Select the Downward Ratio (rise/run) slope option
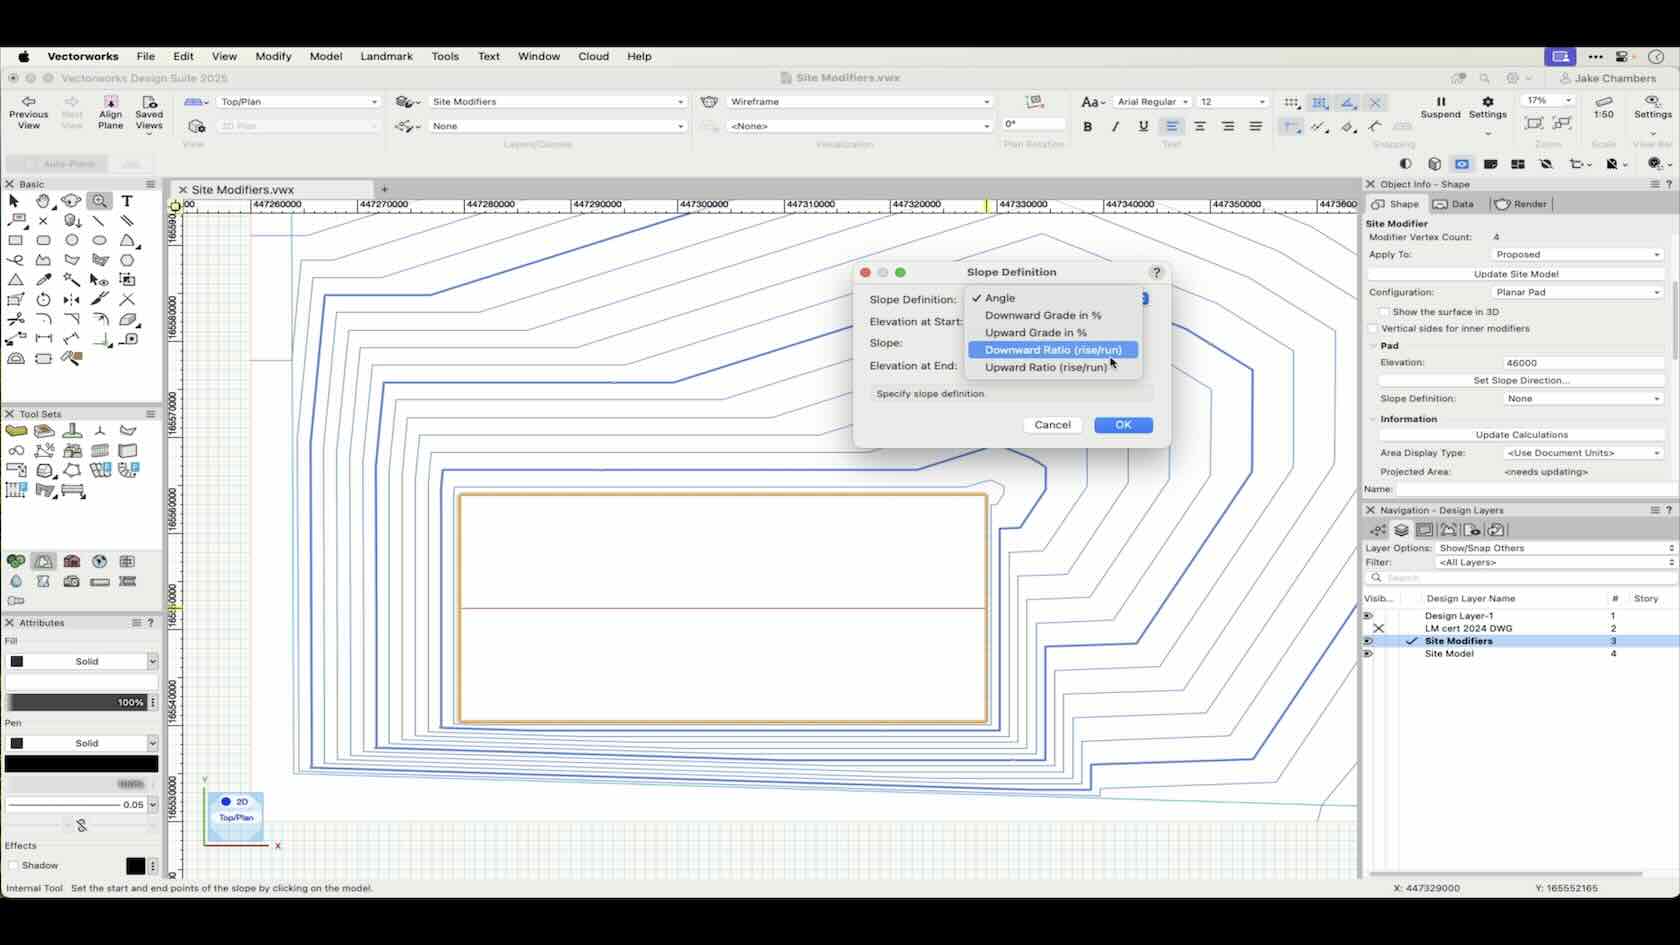Viewport: 1680px width, 945px height. (x=1051, y=350)
